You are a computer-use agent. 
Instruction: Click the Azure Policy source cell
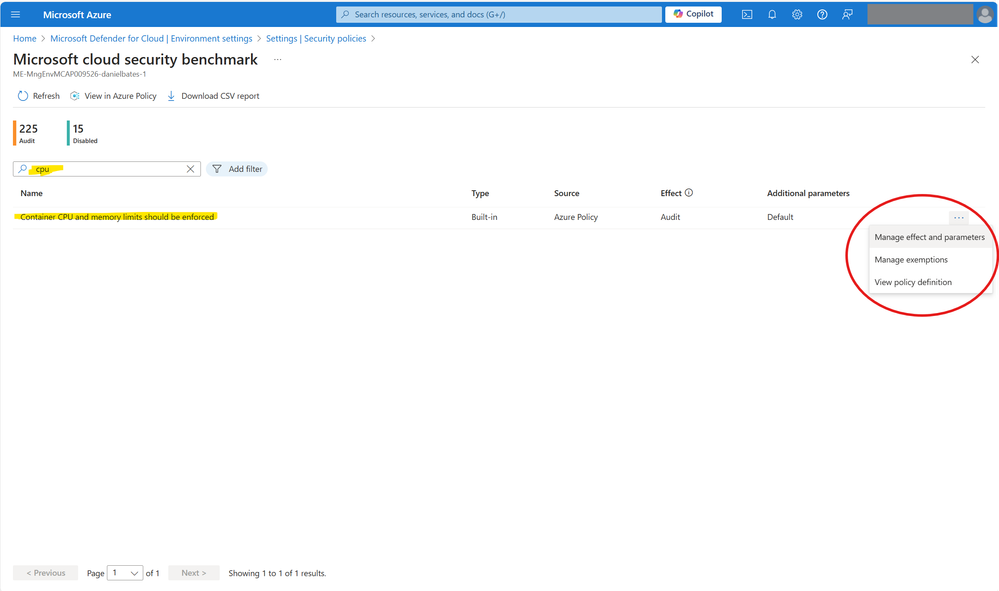click(x=576, y=217)
